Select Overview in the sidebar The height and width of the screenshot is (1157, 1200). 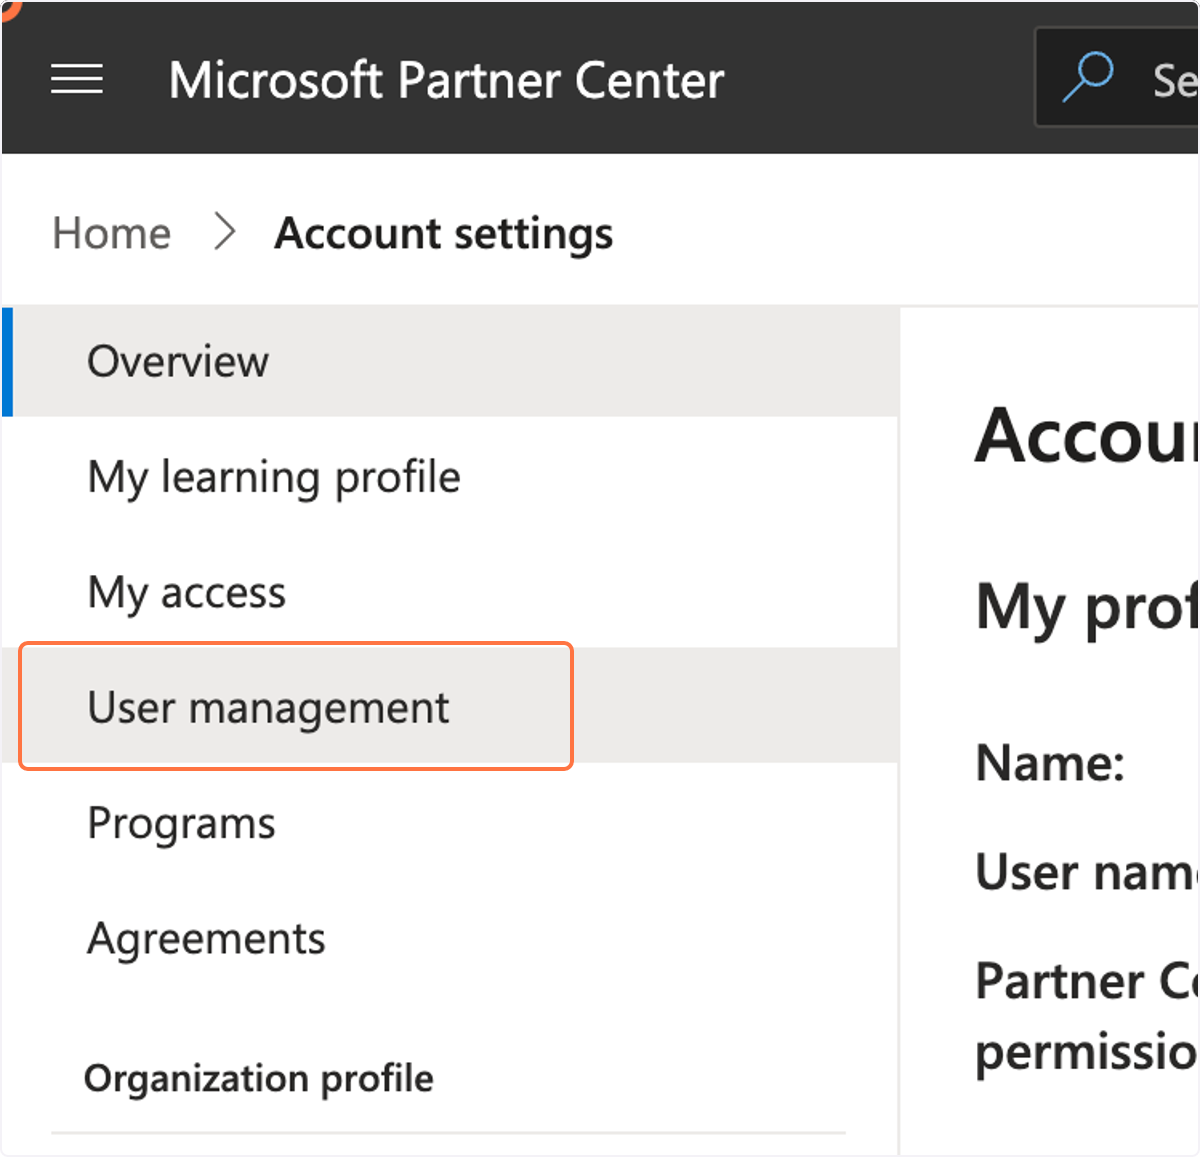450,361
